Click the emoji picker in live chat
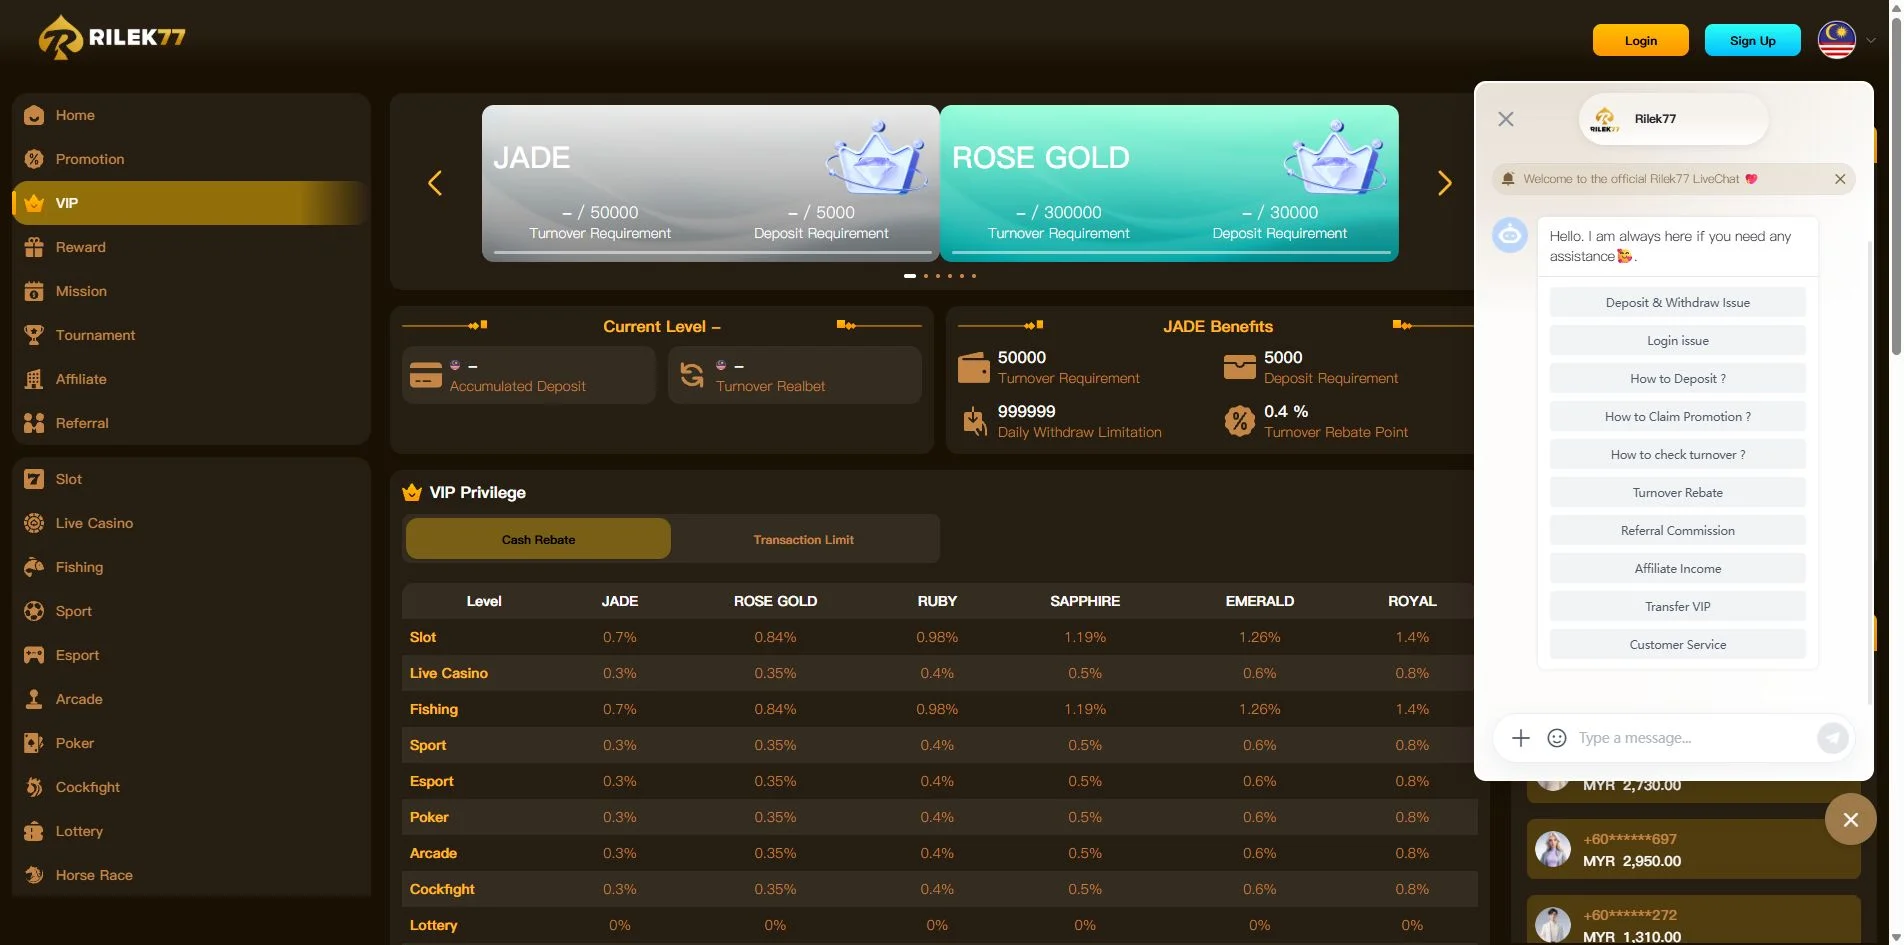The image size is (1904, 945). coord(1557,738)
